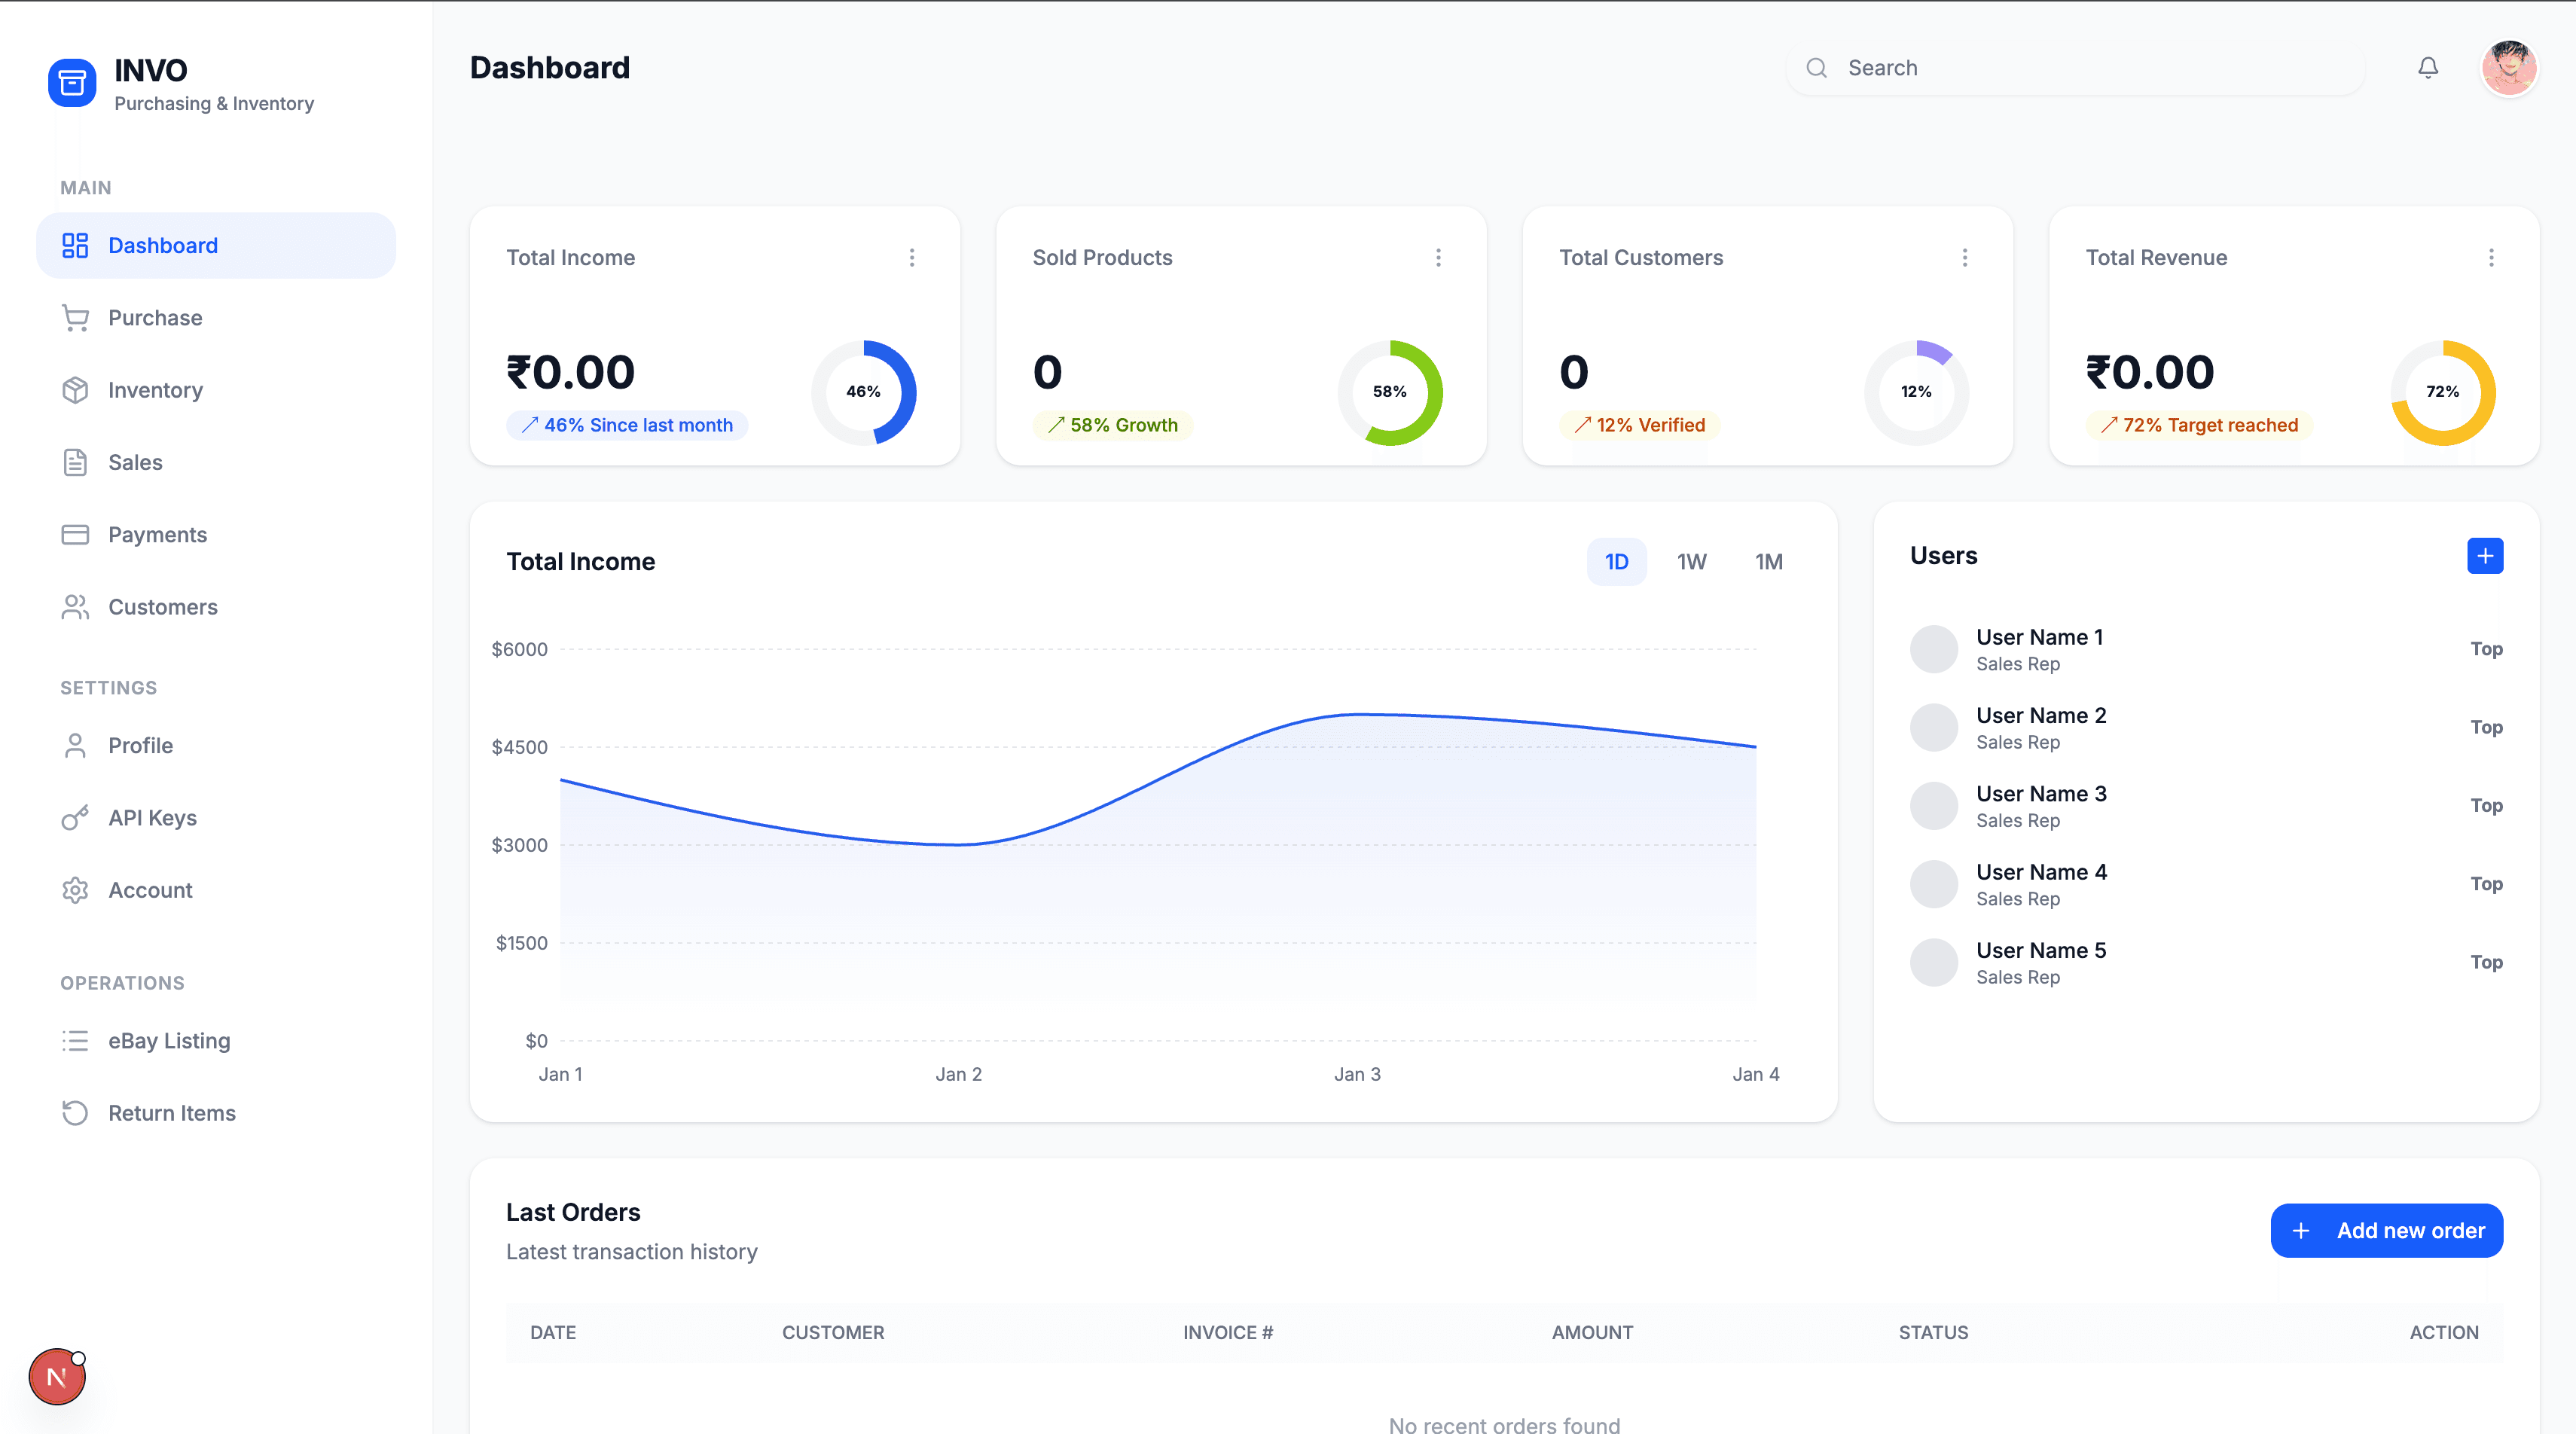The width and height of the screenshot is (2576, 1434).
Task: Click Add new order button
Action: point(2387,1230)
